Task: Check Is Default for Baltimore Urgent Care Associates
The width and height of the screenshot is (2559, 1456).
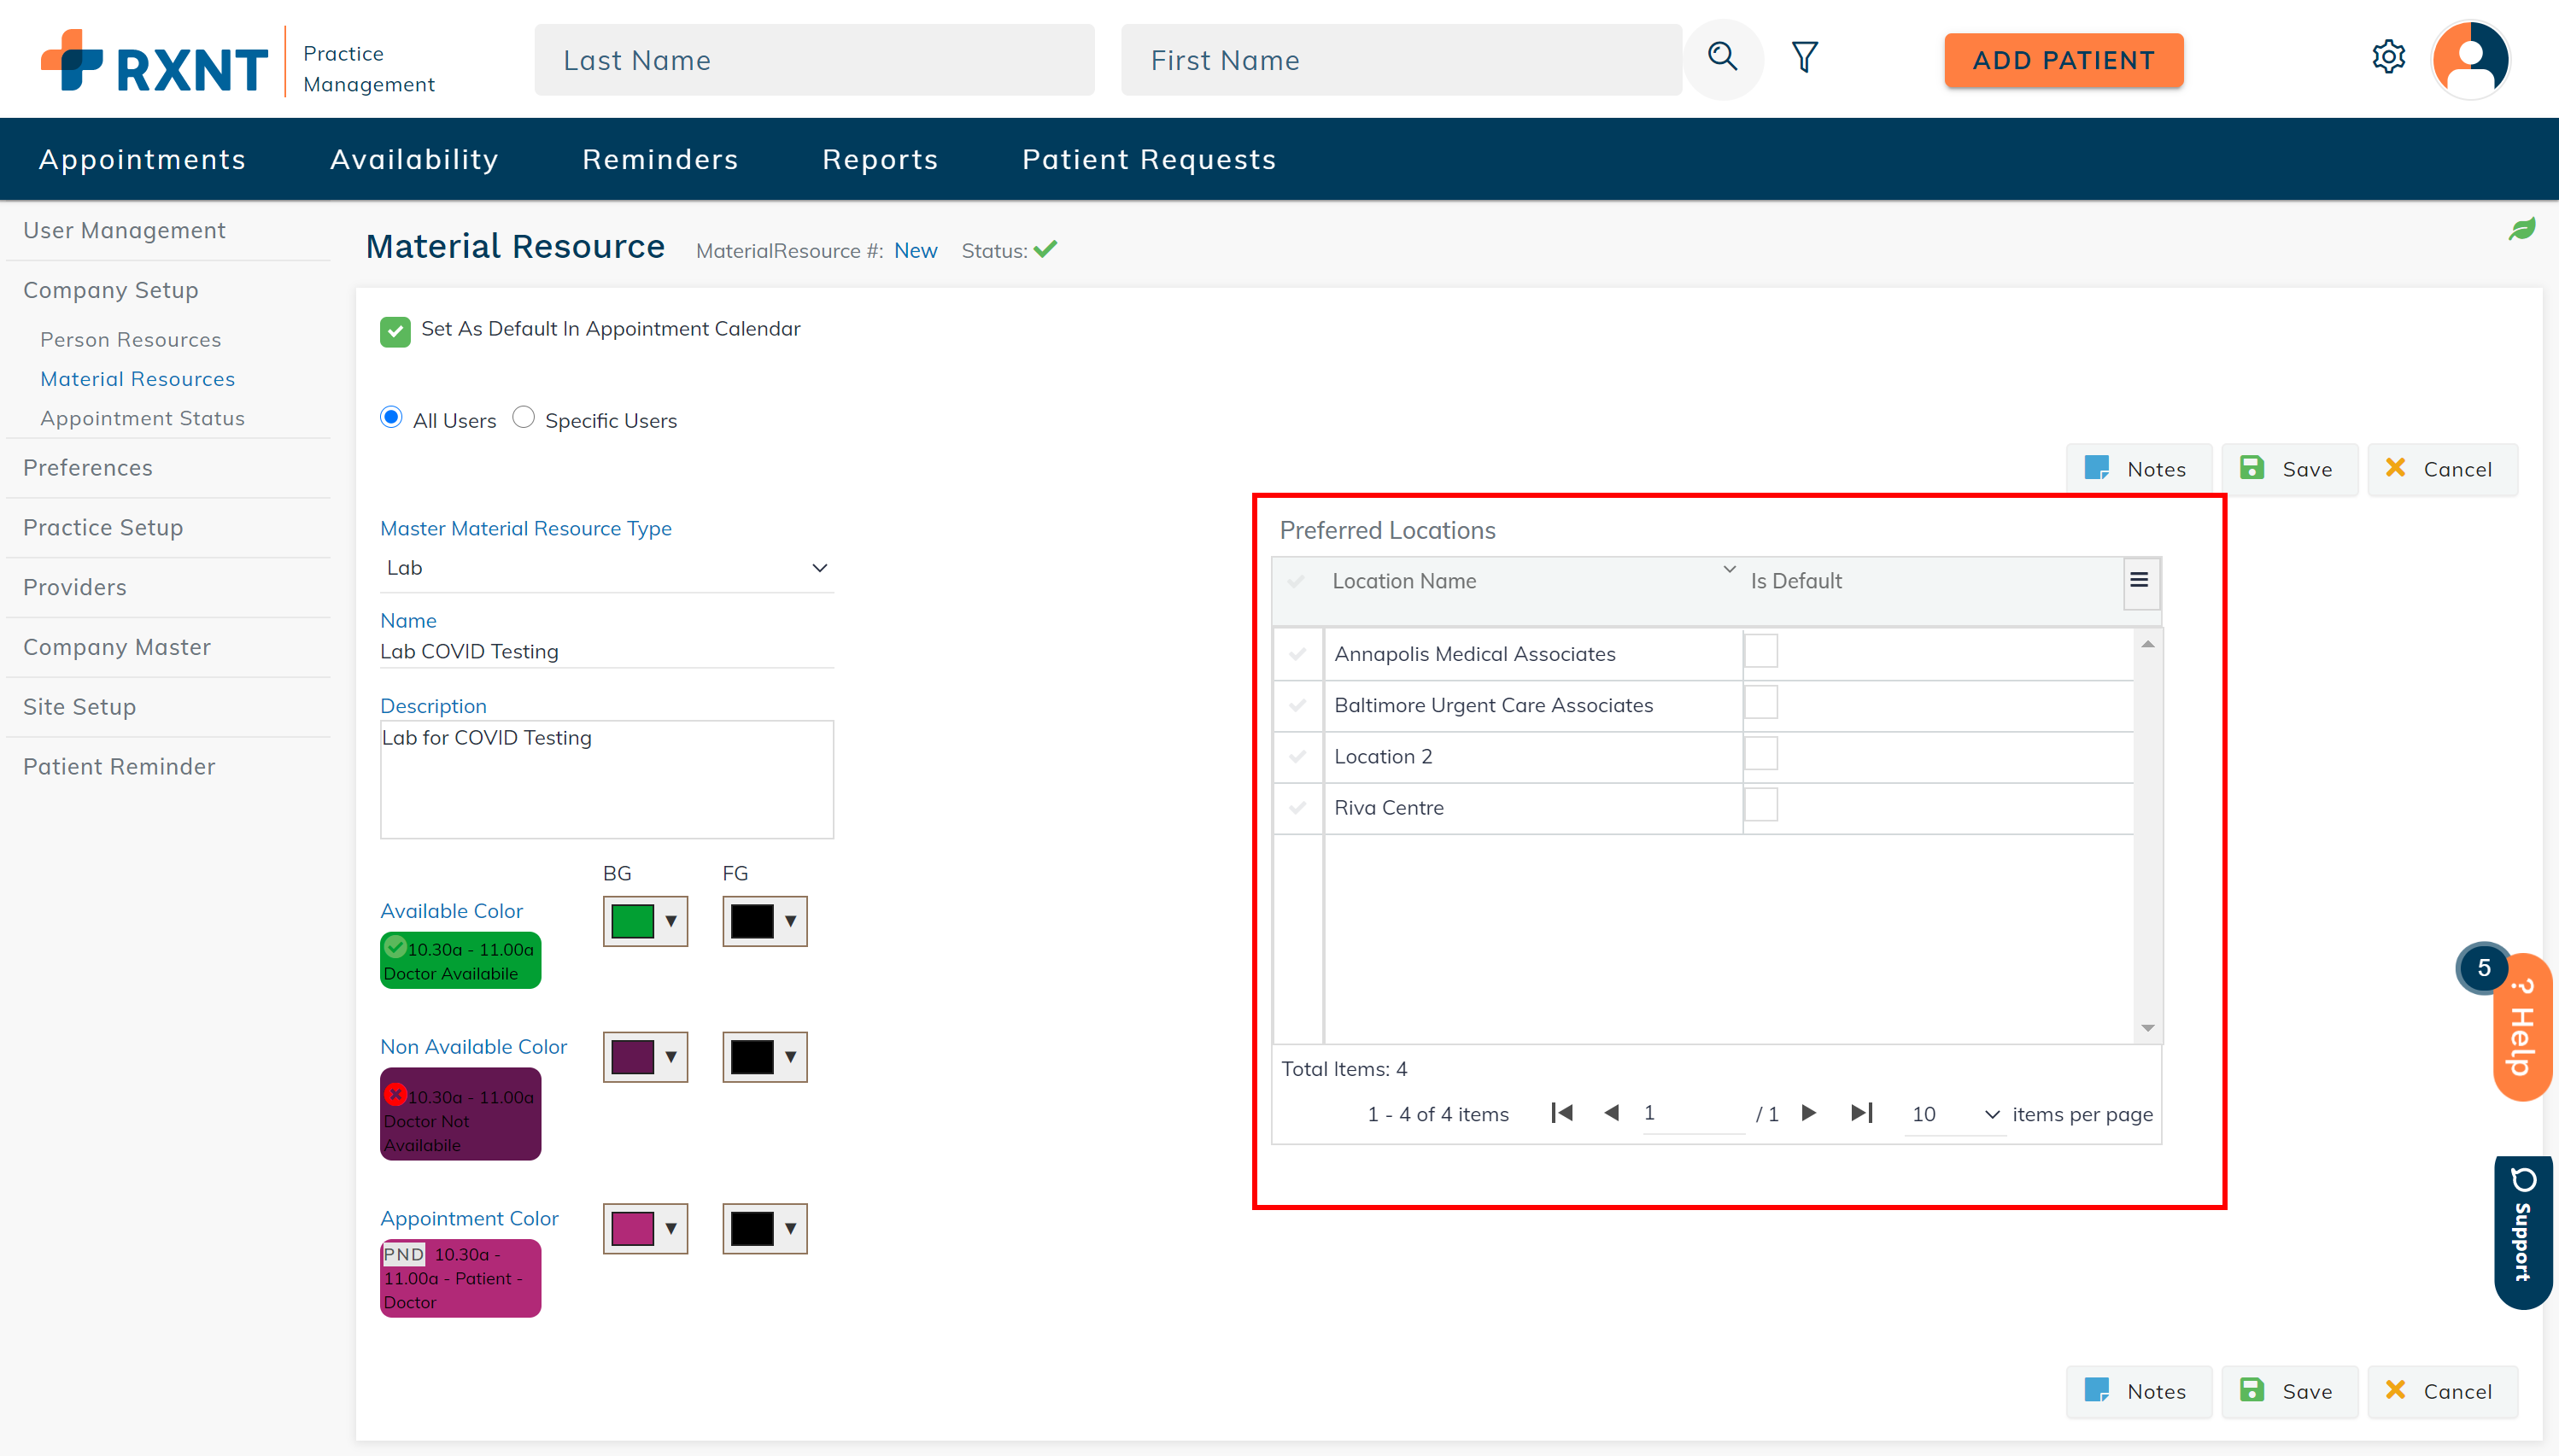Action: pyautogui.click(x=1761, y=702)
